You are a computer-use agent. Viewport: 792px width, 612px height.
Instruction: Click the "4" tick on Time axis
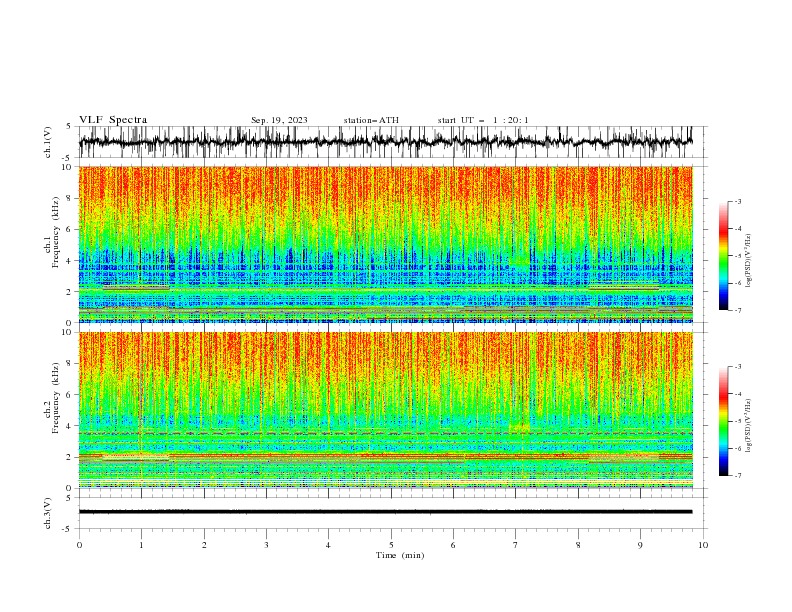click(328, 545)
